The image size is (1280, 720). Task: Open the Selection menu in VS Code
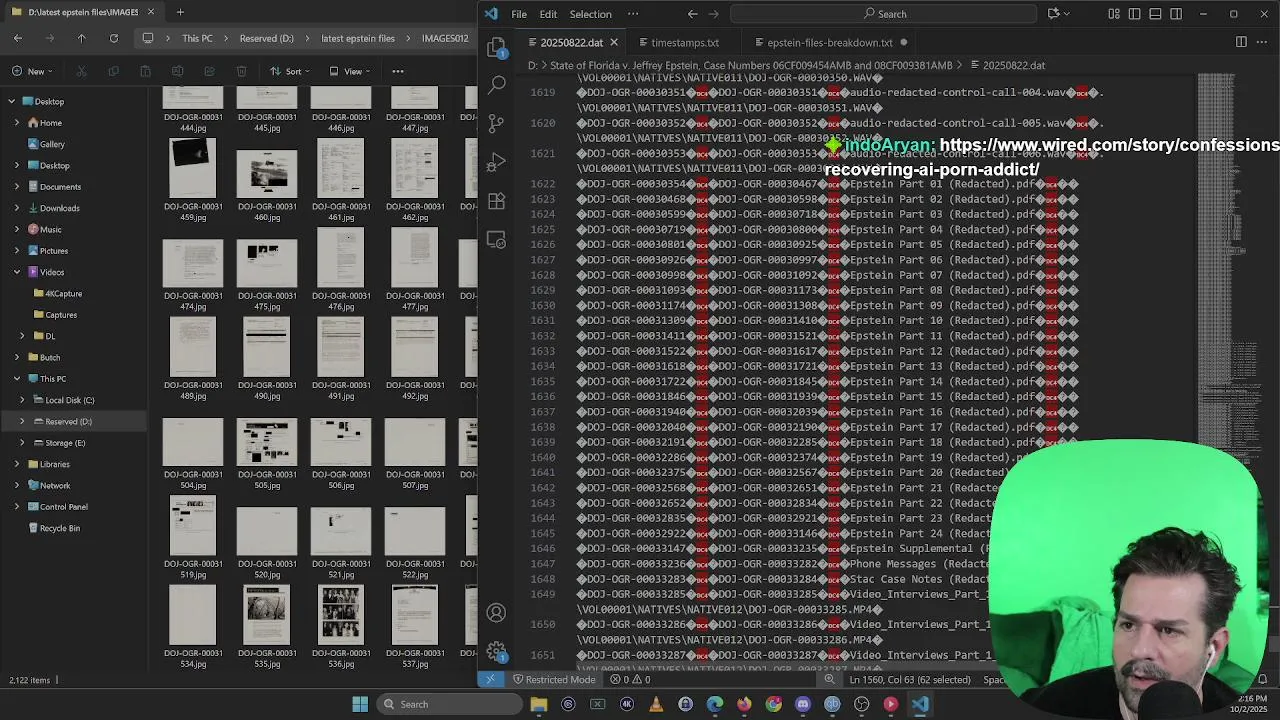tap(590, 14)
